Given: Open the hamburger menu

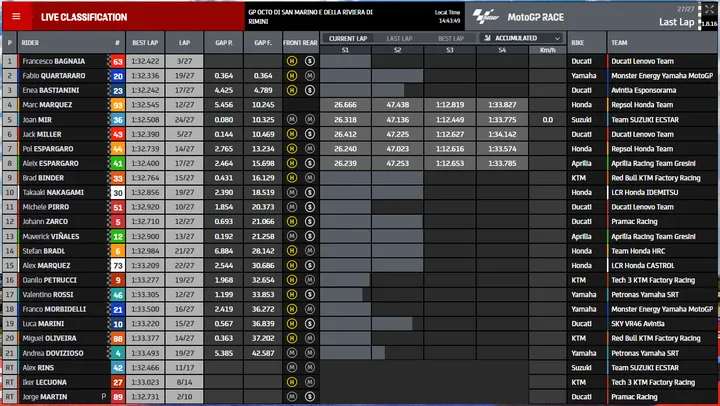Looking at the screenshot, I should [x=16, y=17].
